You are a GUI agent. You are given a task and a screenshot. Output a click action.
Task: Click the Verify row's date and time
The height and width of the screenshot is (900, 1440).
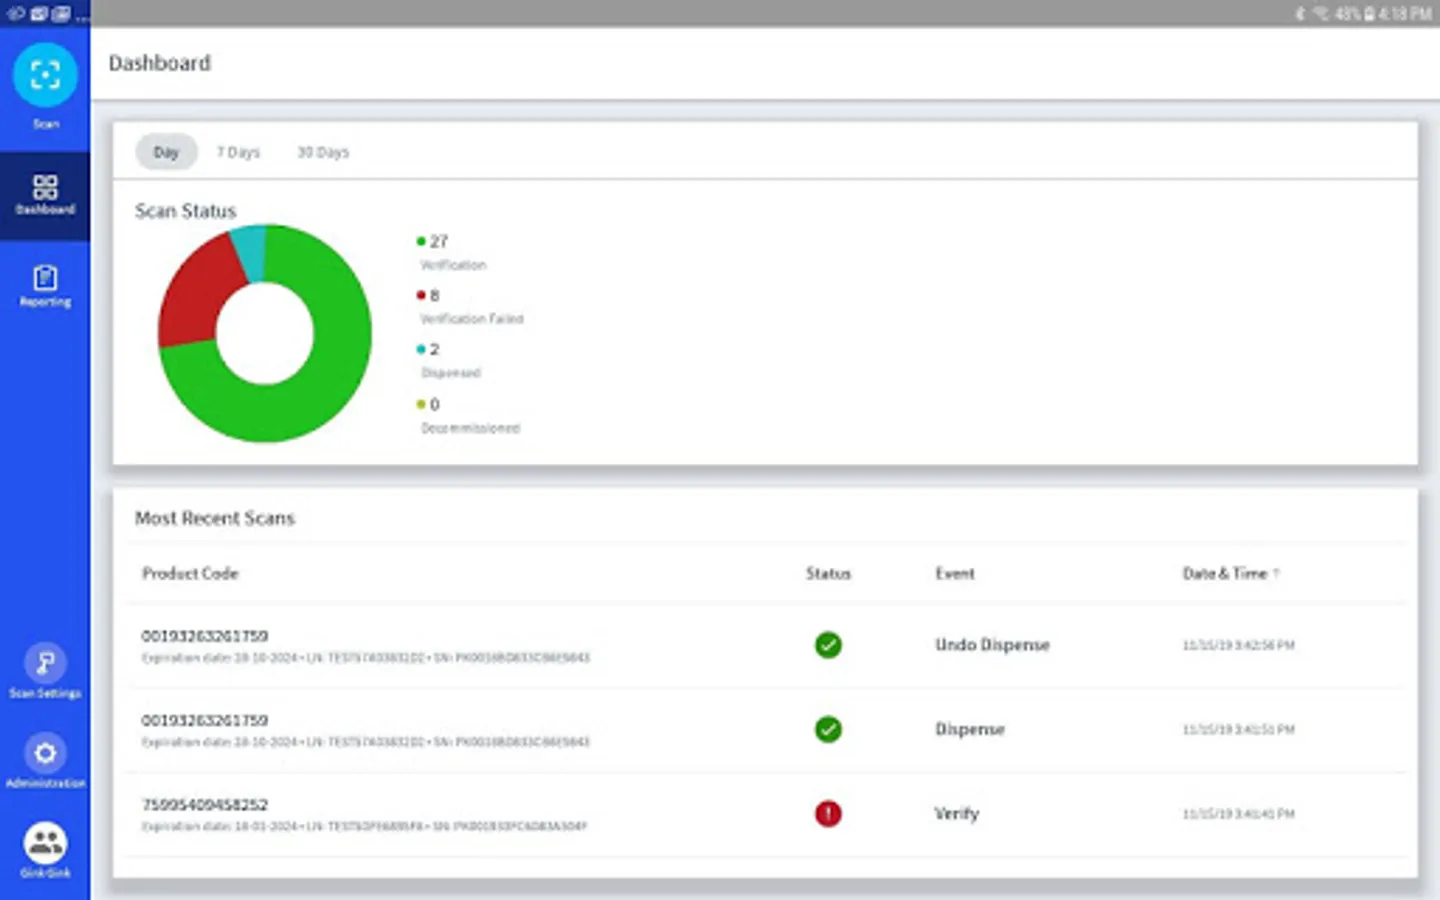pyautogui.click(x=1238, y=814)
